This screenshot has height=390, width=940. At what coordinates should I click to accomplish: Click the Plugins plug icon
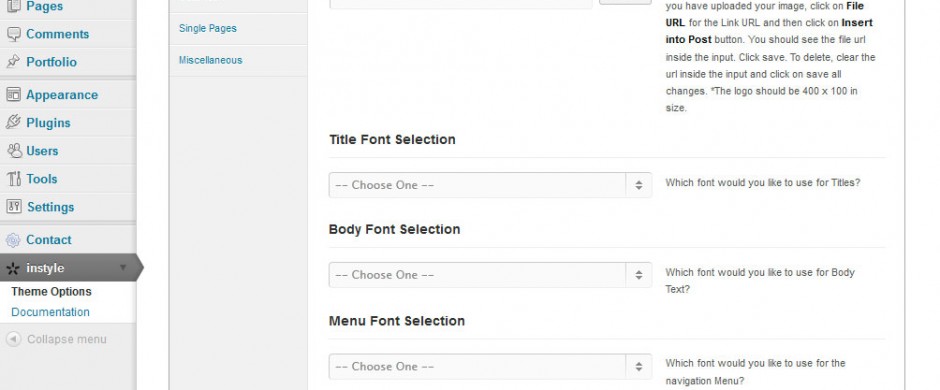(x=13, y=122)
